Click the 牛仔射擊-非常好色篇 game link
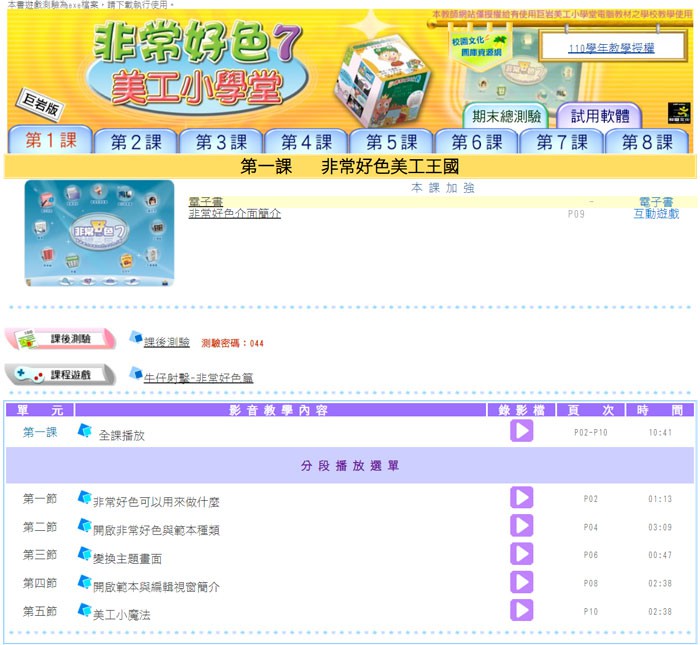This screenshot has height=645, width=700. click(198, 379)
